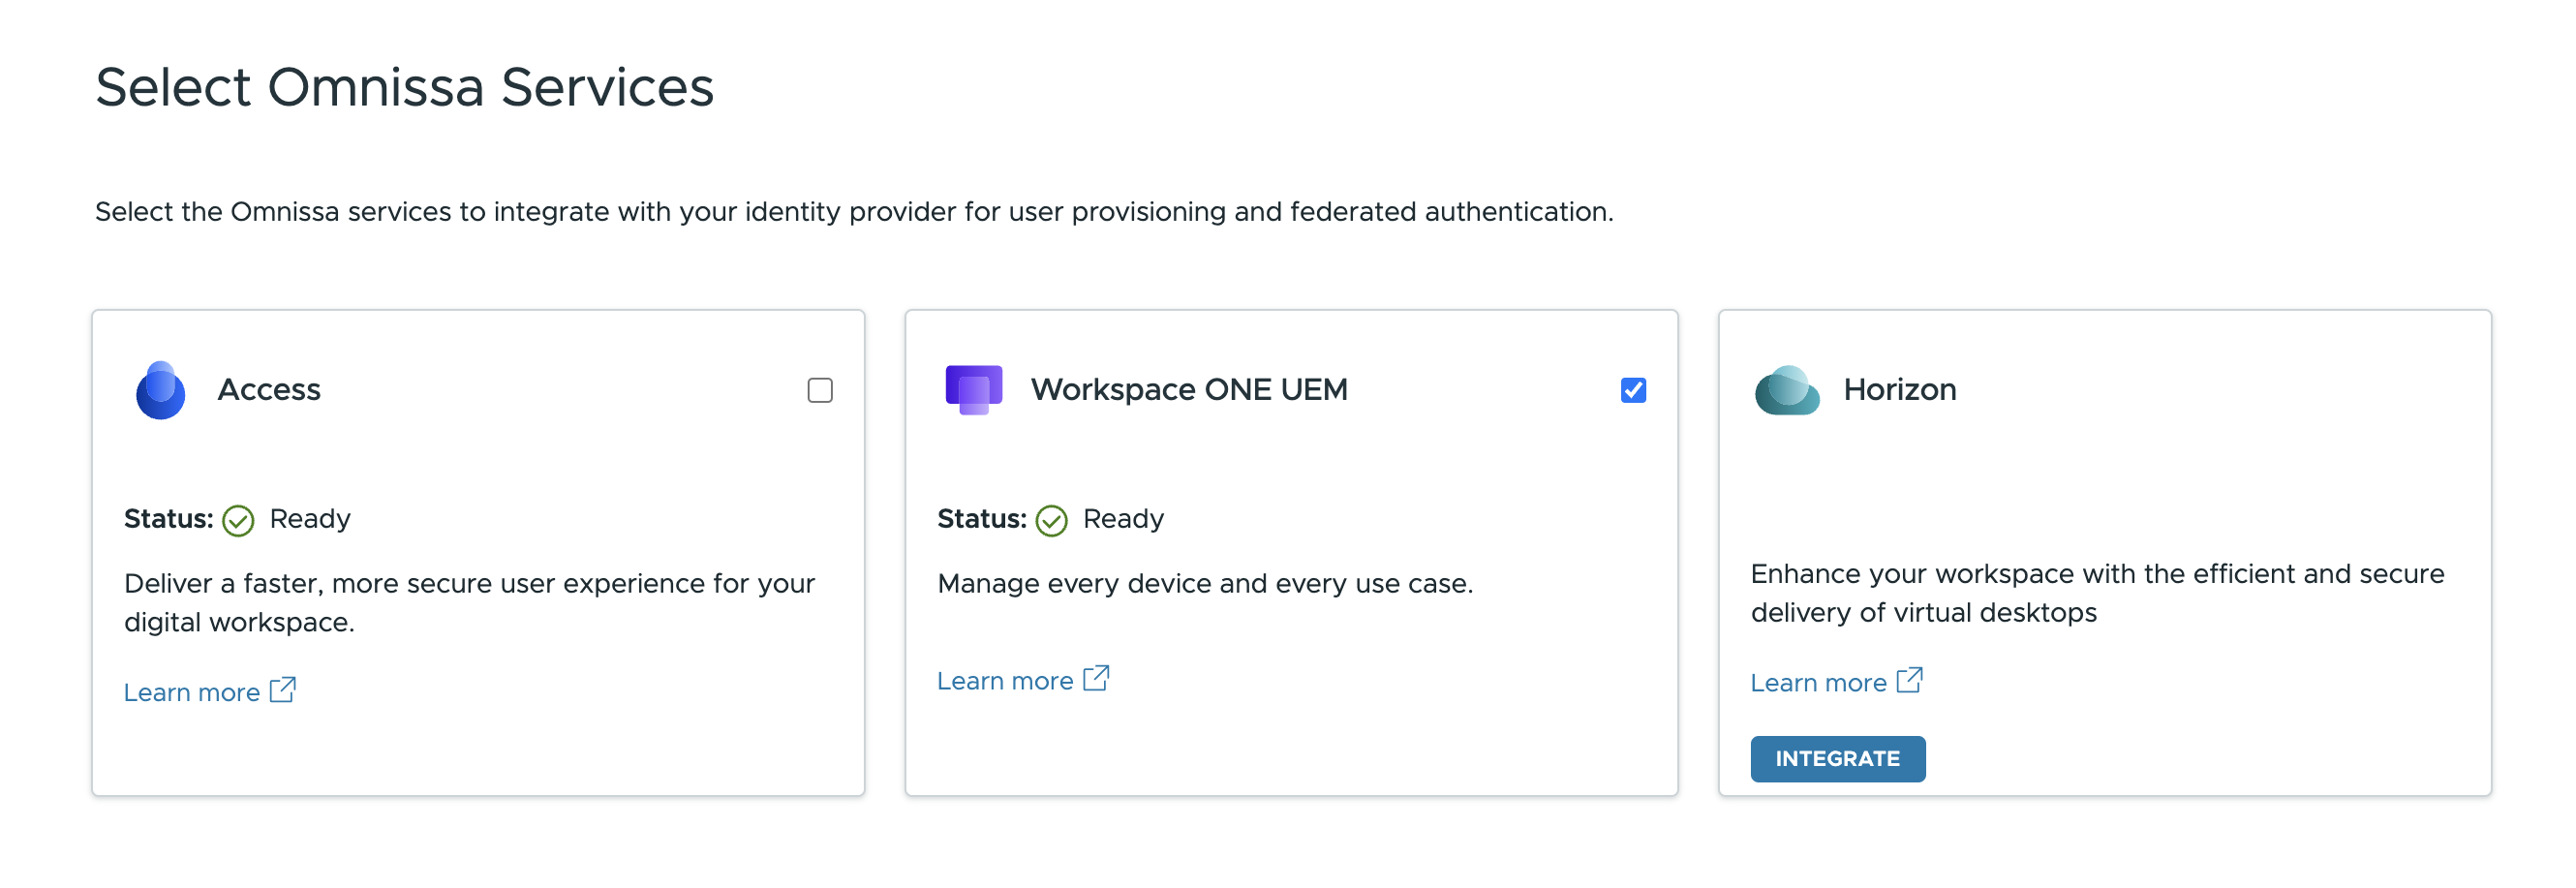Click the "Access" card title
The height and width of the screenshot is (888, 2576).
(269, 389)
